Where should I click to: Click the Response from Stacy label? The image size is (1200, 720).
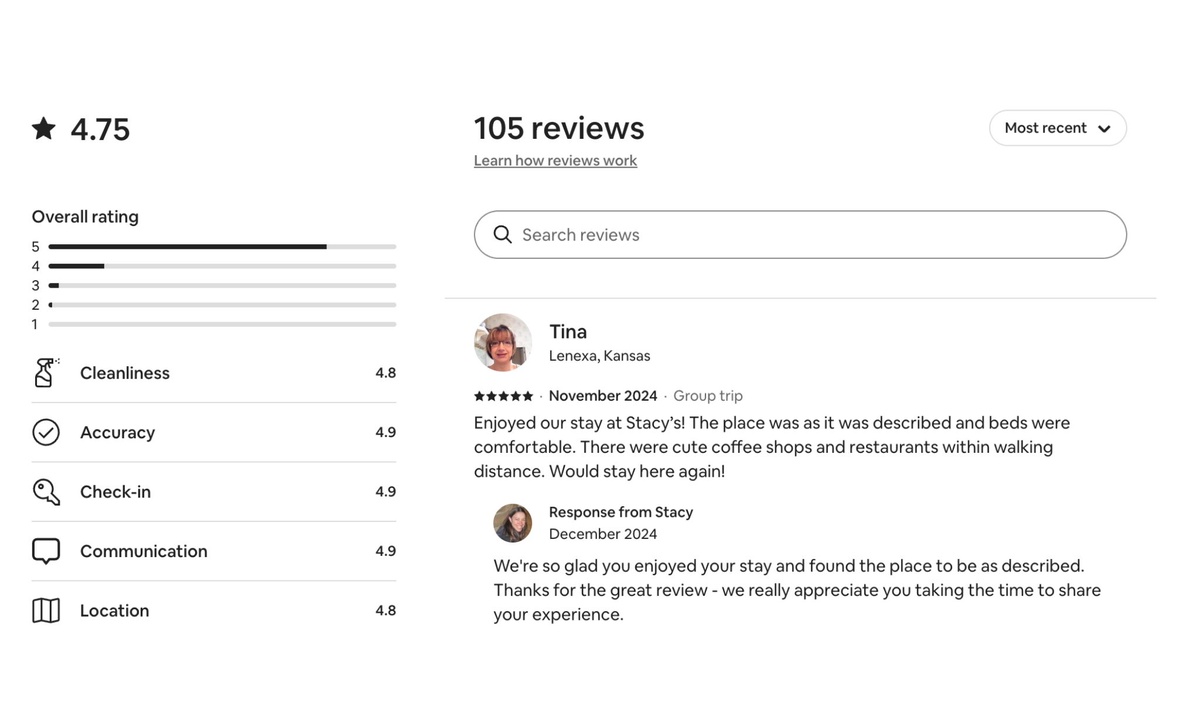click(621, 512)
